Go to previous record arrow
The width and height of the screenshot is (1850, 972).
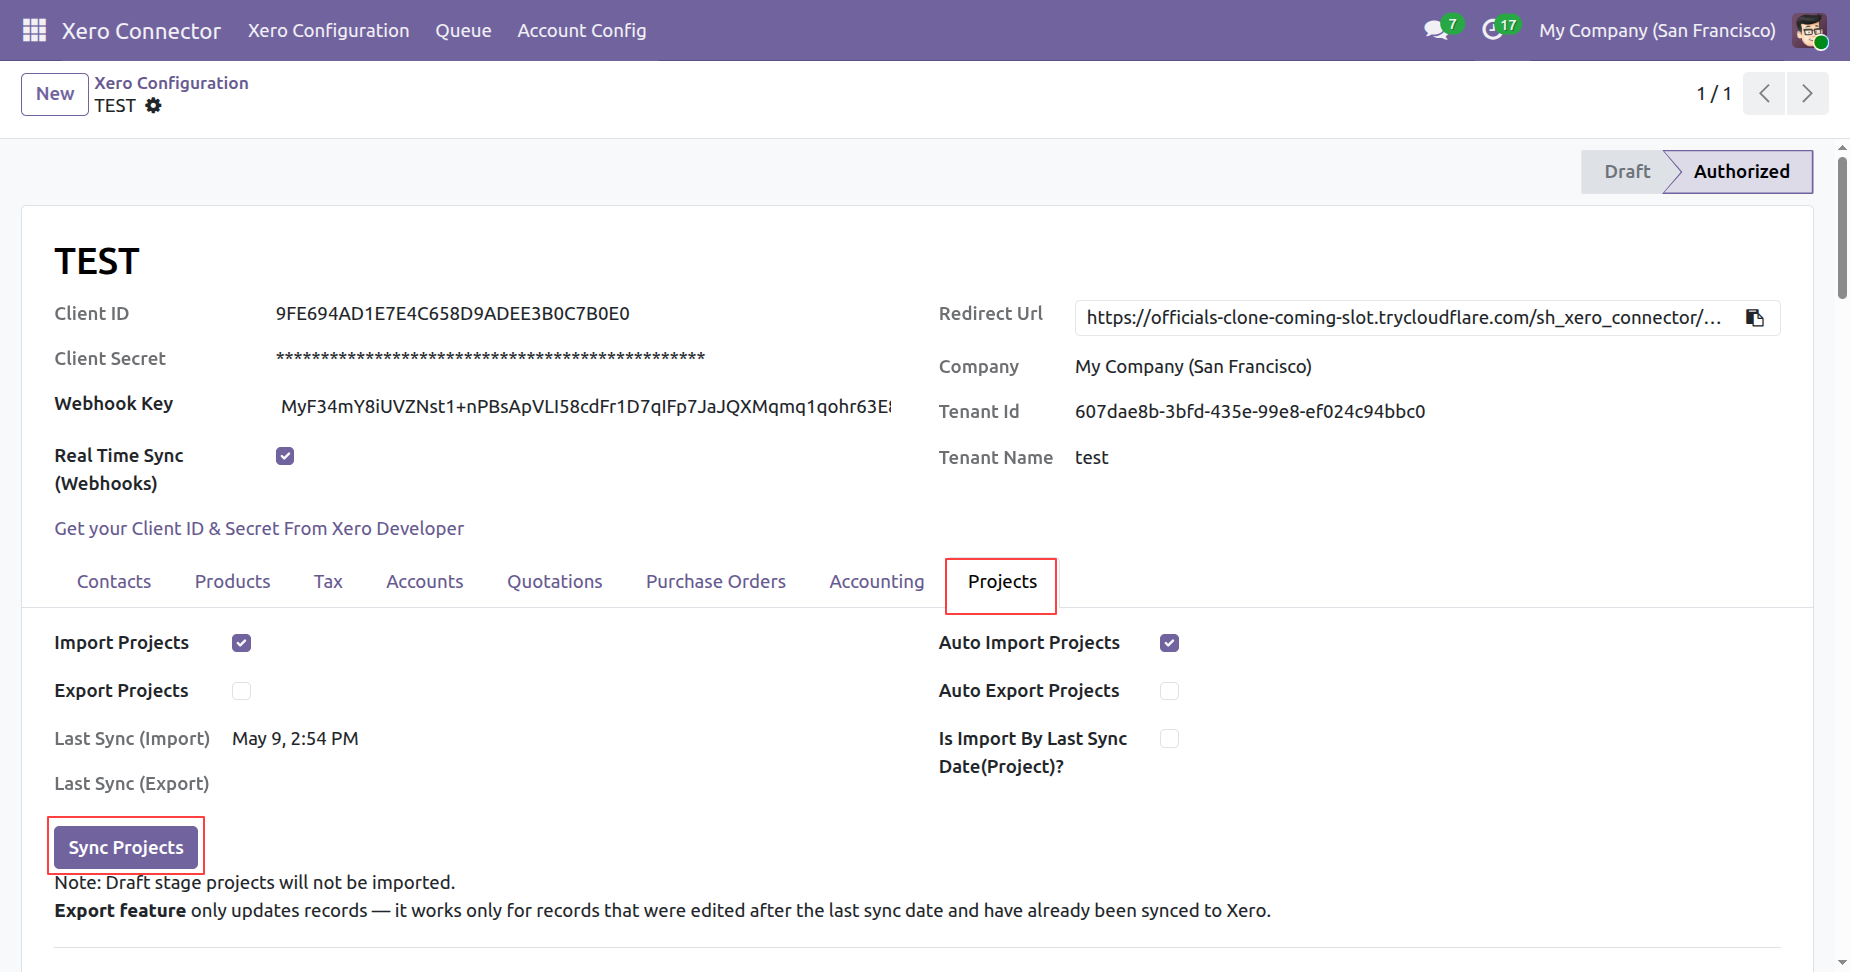(1764, 93)
